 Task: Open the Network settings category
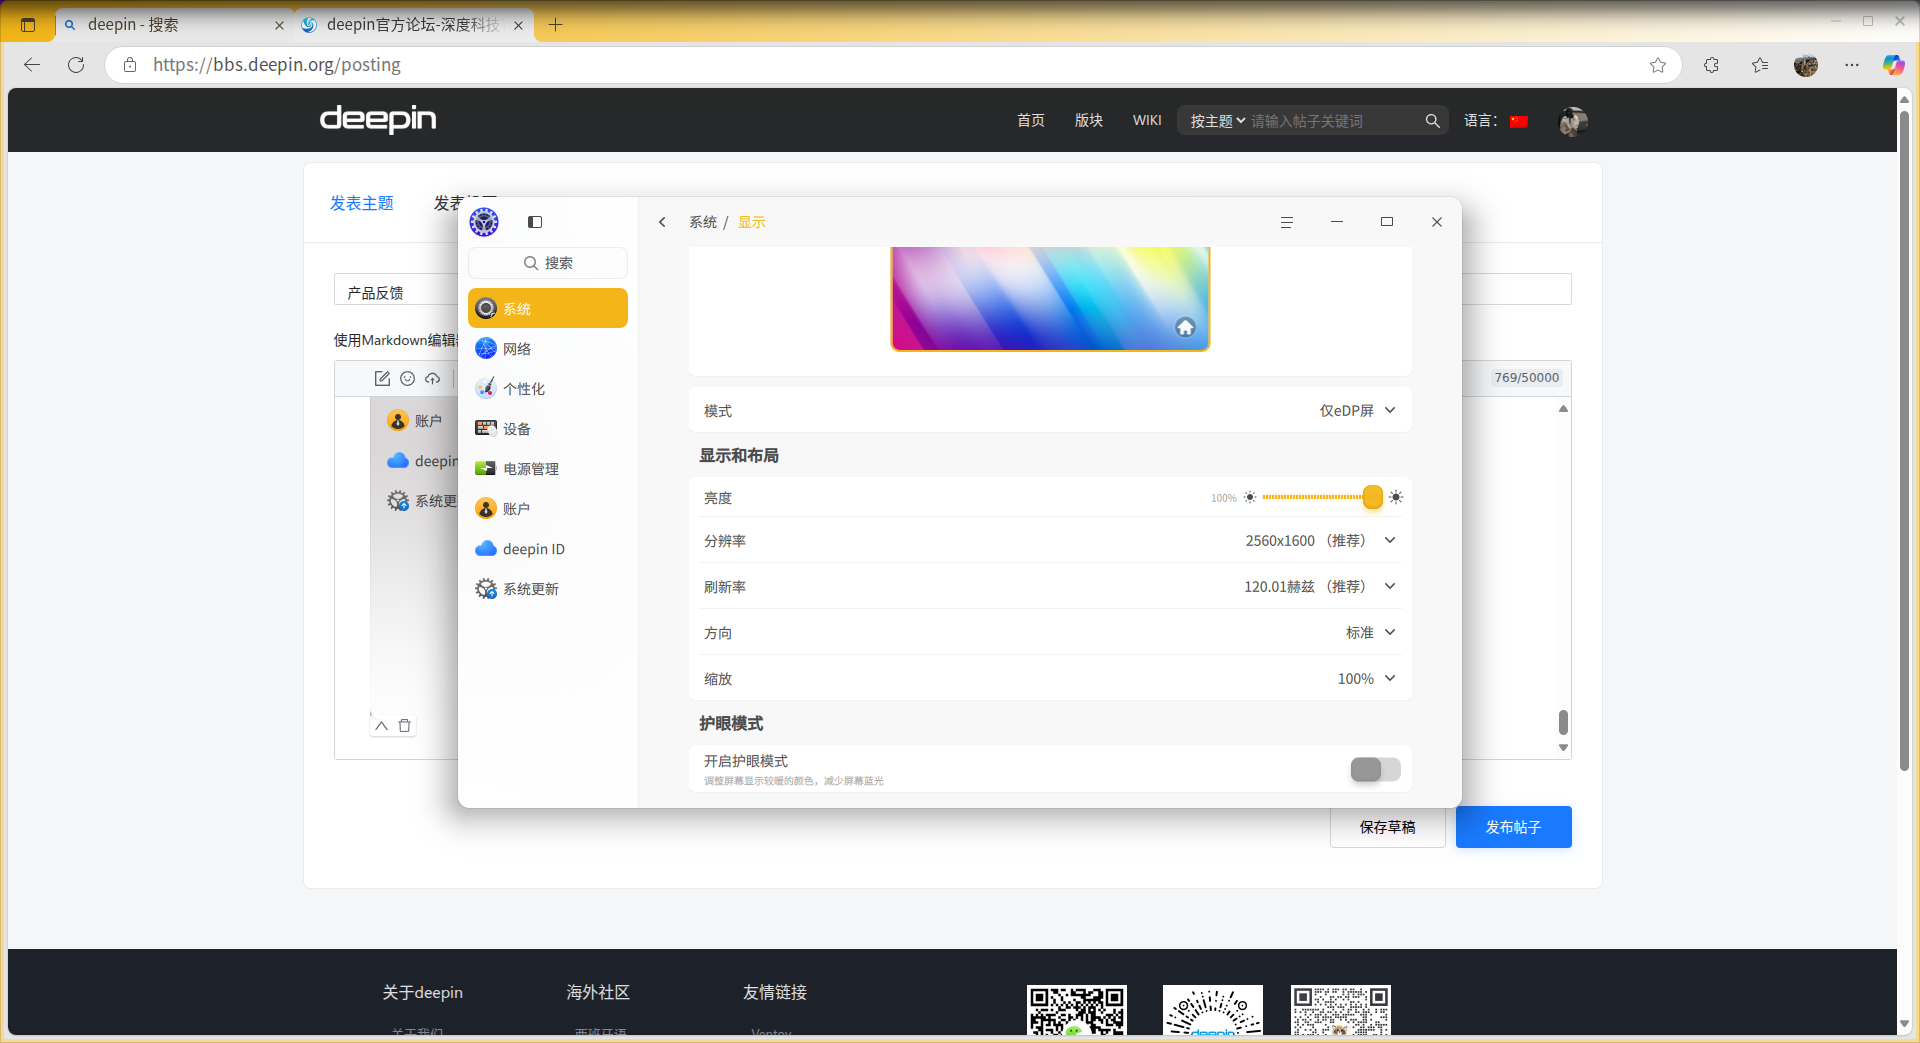(548, 348)
